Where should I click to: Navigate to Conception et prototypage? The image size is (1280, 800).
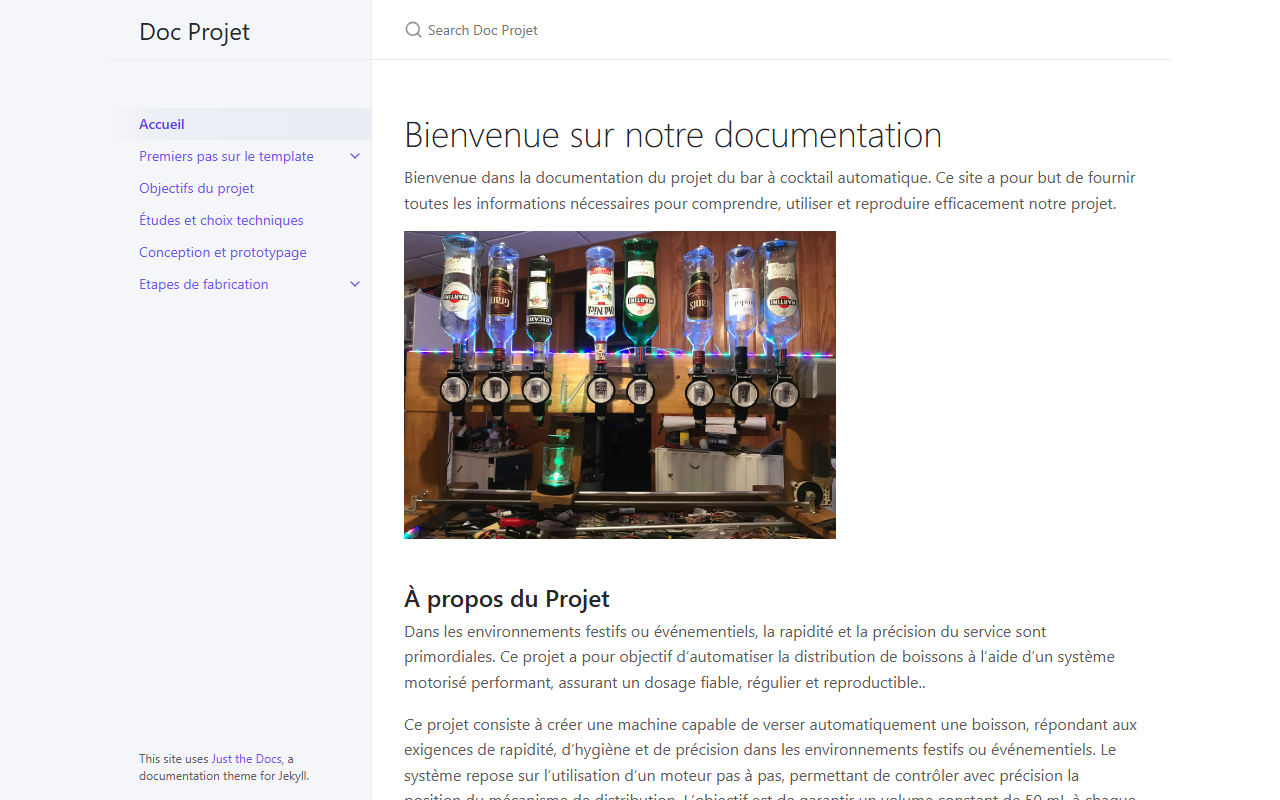(x=223, y=252)
